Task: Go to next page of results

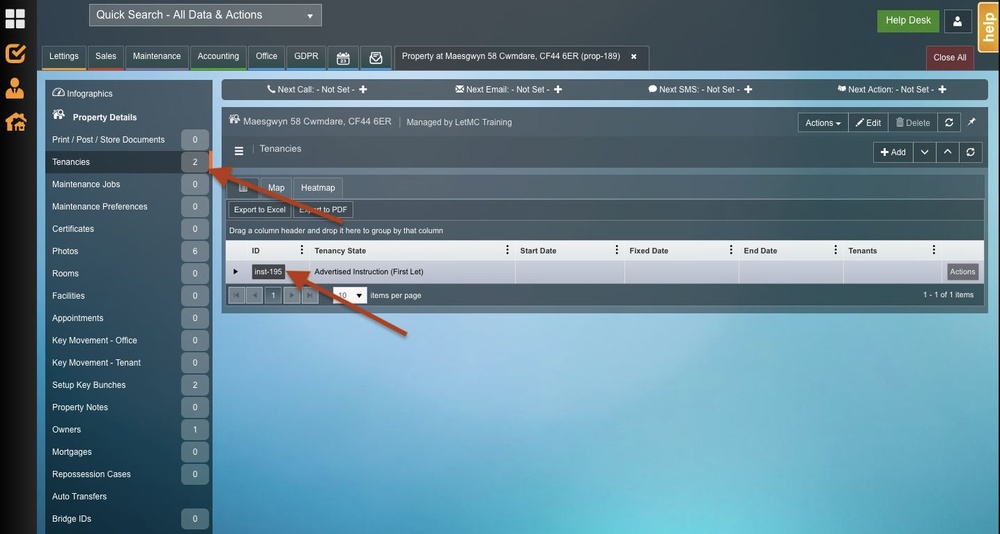Action: (x=291, y=295)
